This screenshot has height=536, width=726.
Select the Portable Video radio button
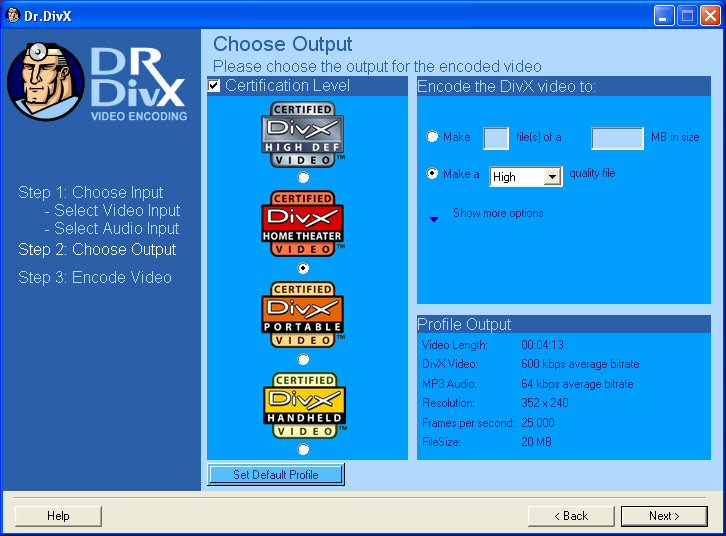(303, 359)
